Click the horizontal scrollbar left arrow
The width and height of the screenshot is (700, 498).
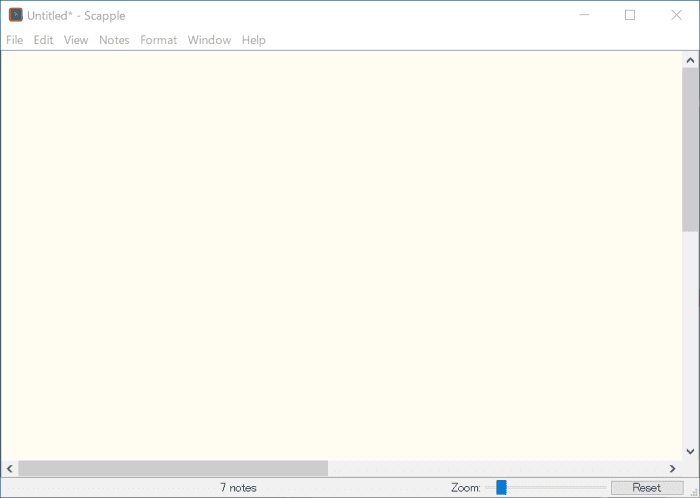9,468
